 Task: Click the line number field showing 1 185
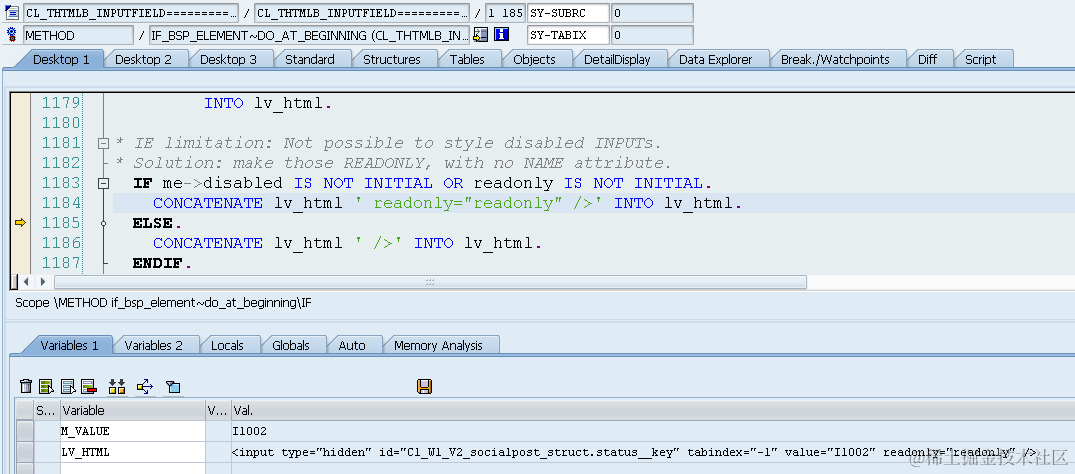point(505,12)
